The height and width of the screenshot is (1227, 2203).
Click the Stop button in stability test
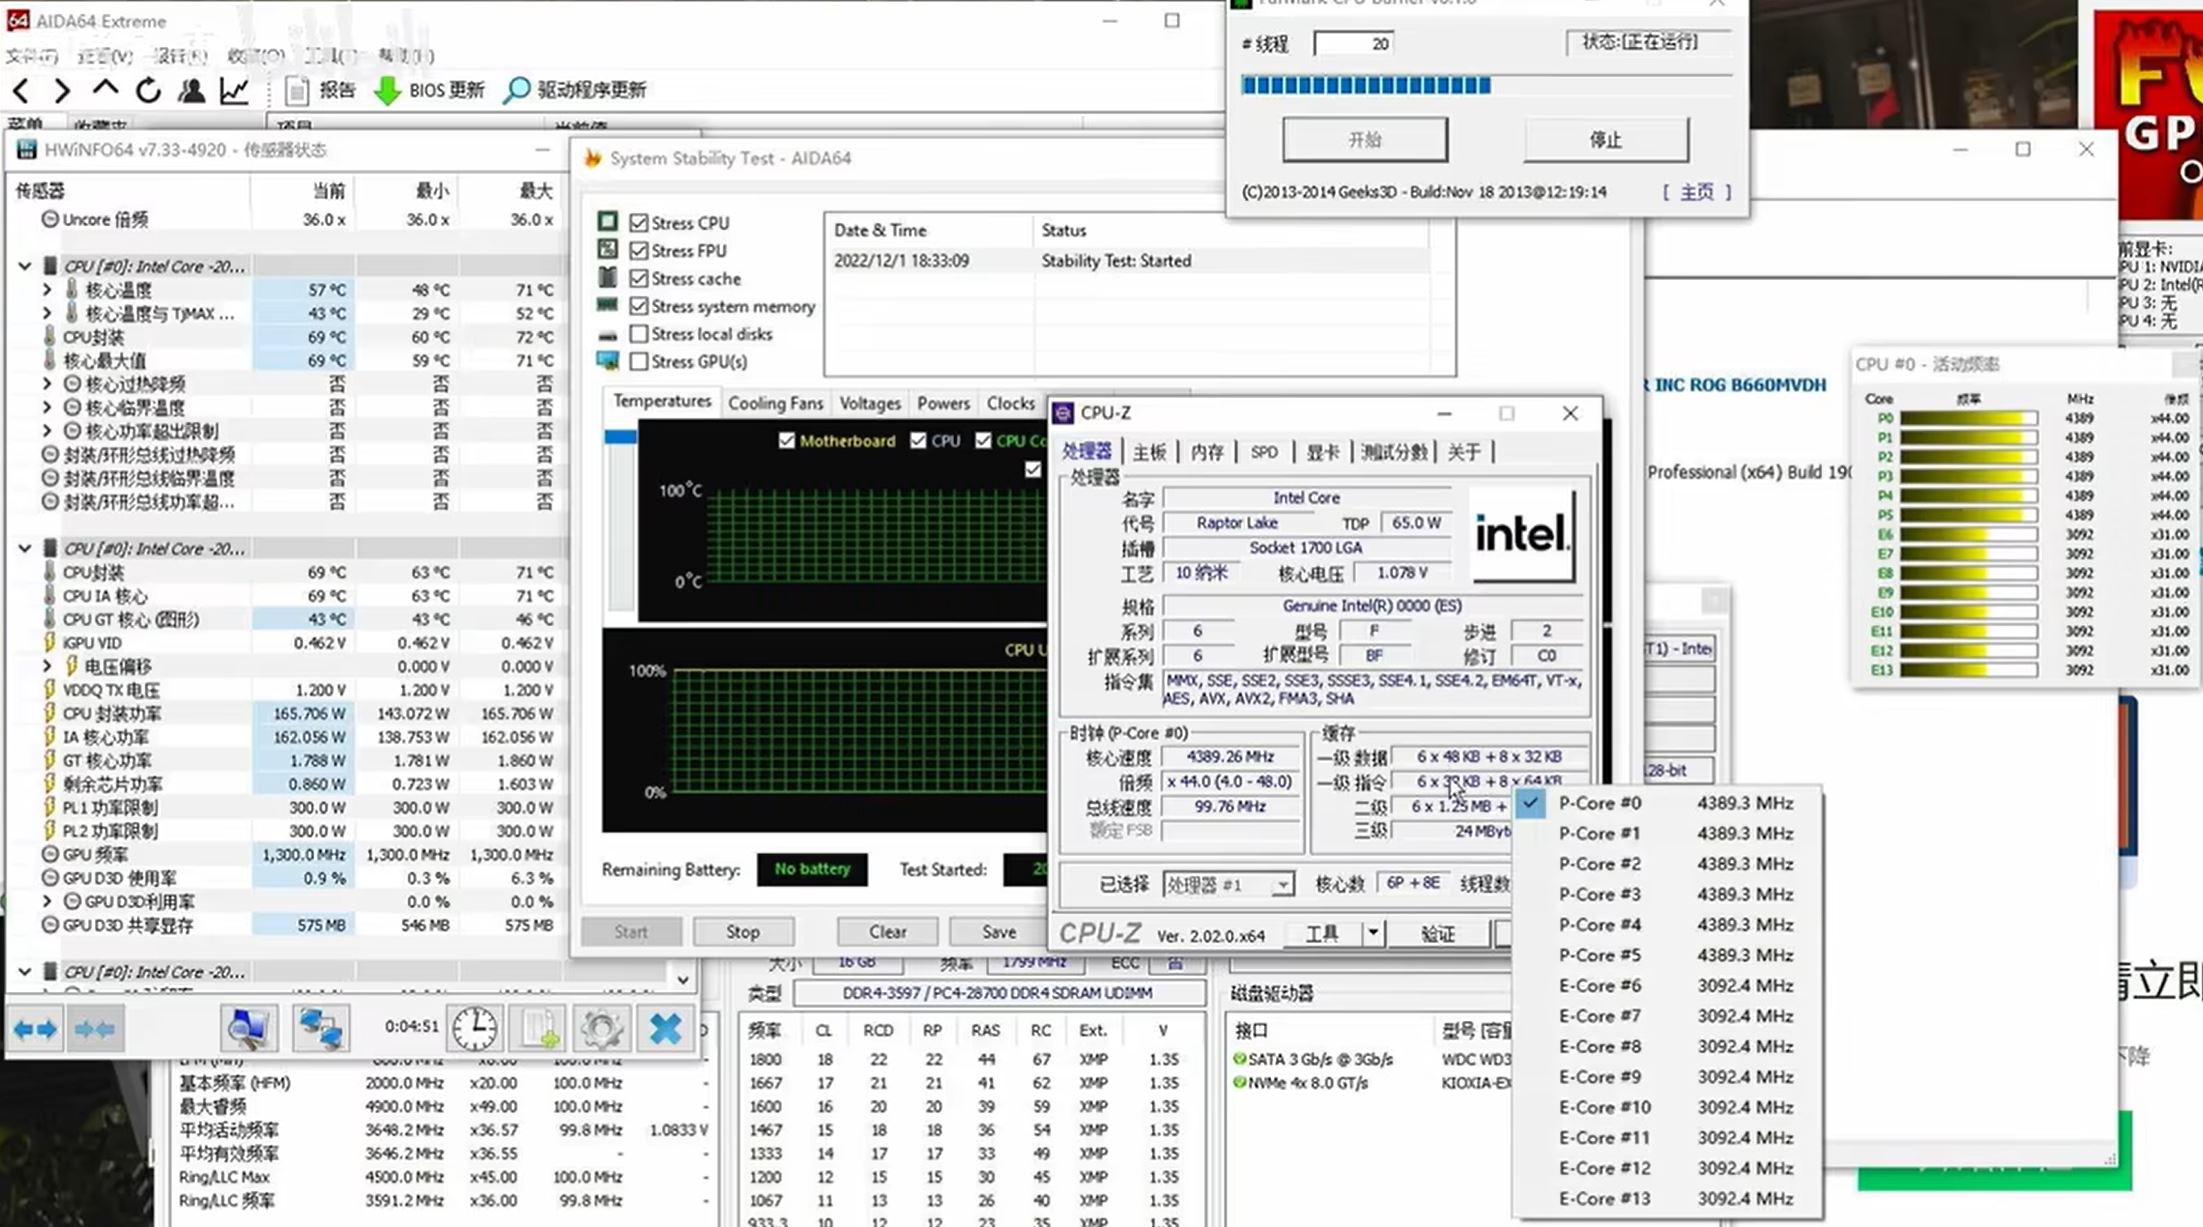(743, 931)
